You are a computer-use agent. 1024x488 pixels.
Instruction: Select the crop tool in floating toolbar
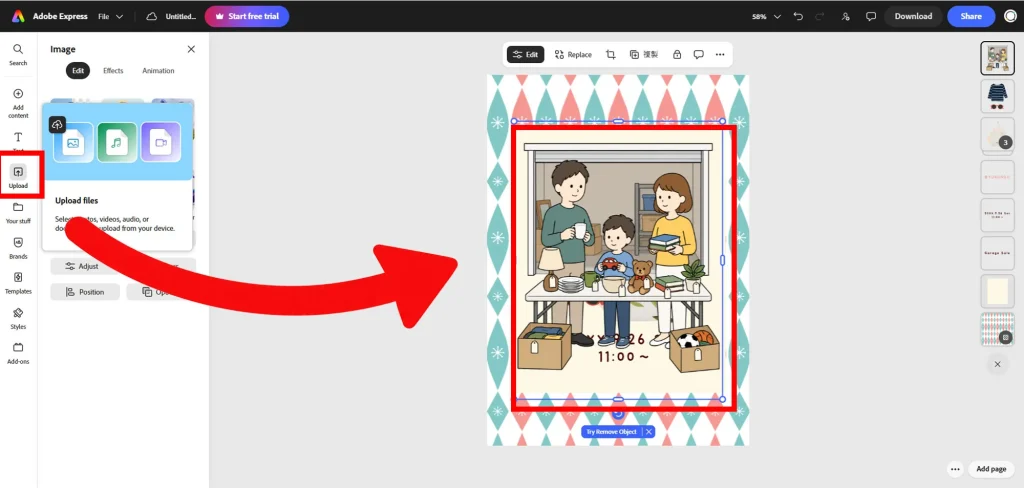point(611,54)
